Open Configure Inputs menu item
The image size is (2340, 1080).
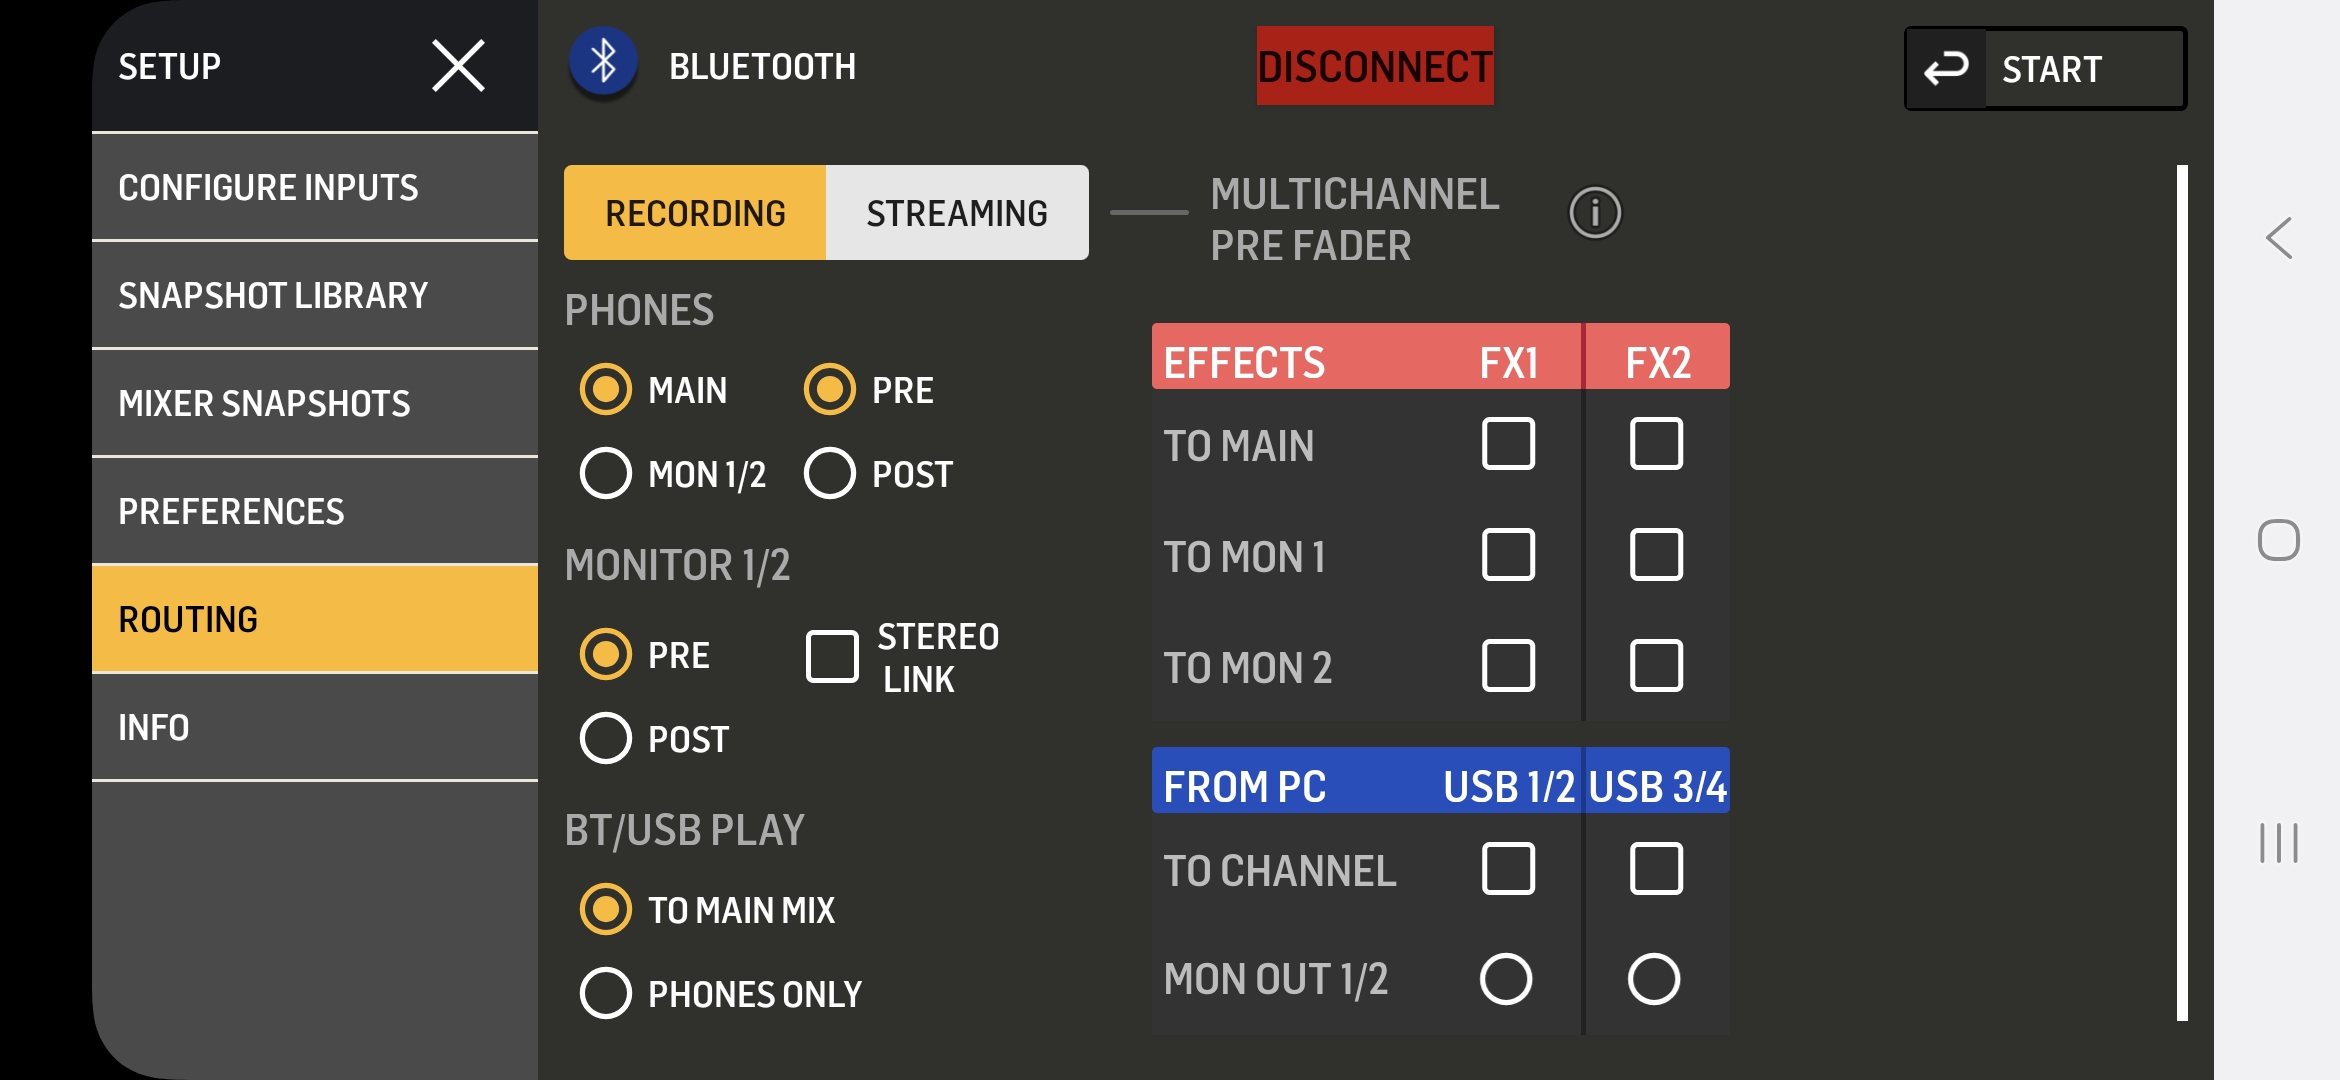[315, 187]
